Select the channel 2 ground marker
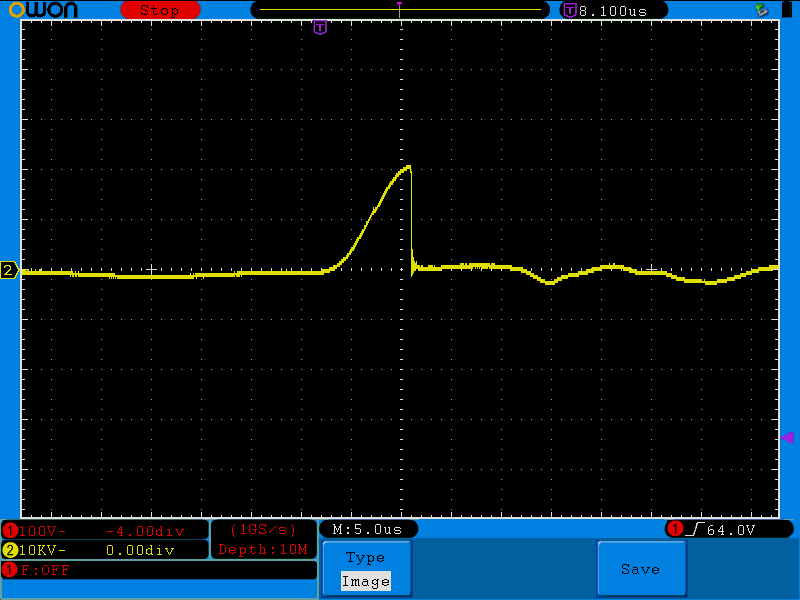The height and width of the screenshot is (600, 800). tap(9, 270)
